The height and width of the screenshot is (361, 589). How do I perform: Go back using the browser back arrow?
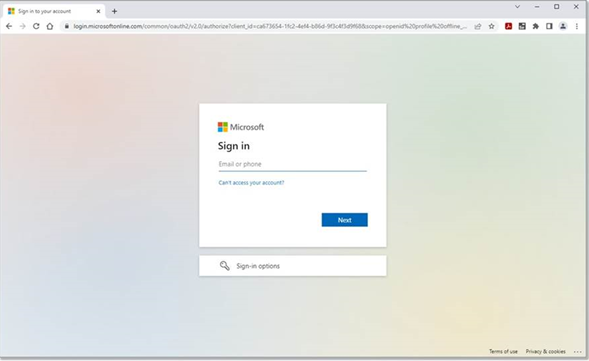[9, 26]
